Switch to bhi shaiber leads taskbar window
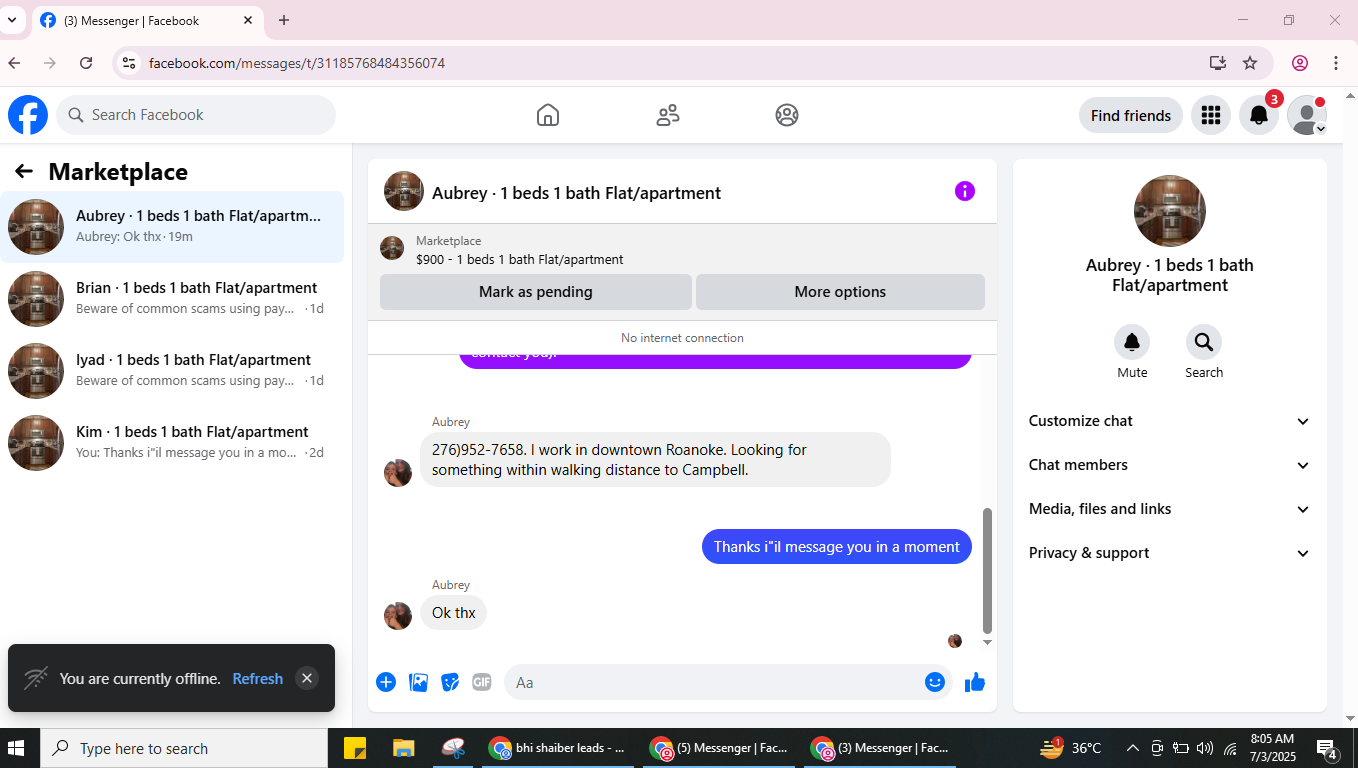Image resolution: width=1358 pixels, height=768 pixels. click(x=558, y=748)
